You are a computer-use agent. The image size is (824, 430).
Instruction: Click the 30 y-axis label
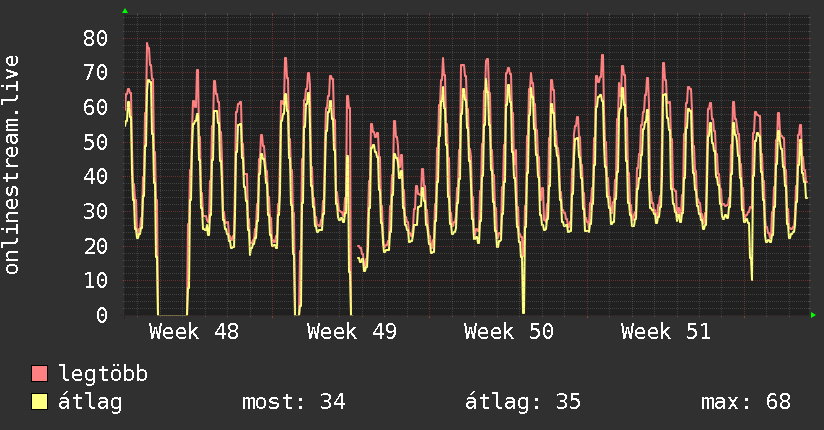pos(95,211)
